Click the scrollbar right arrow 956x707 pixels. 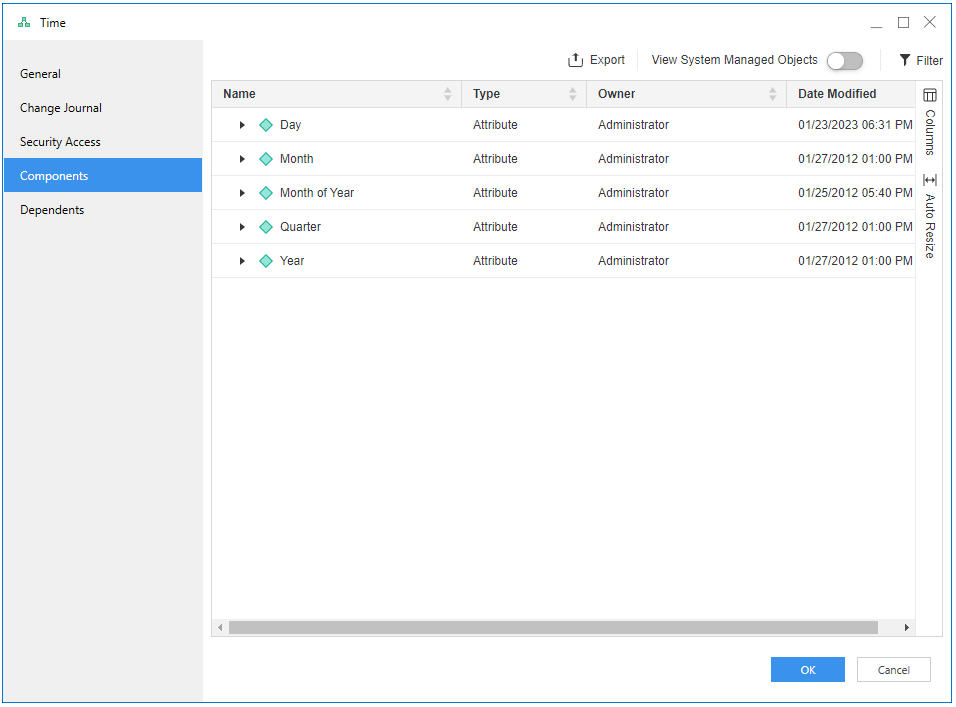pyautogui.click(x=907, y=627)
